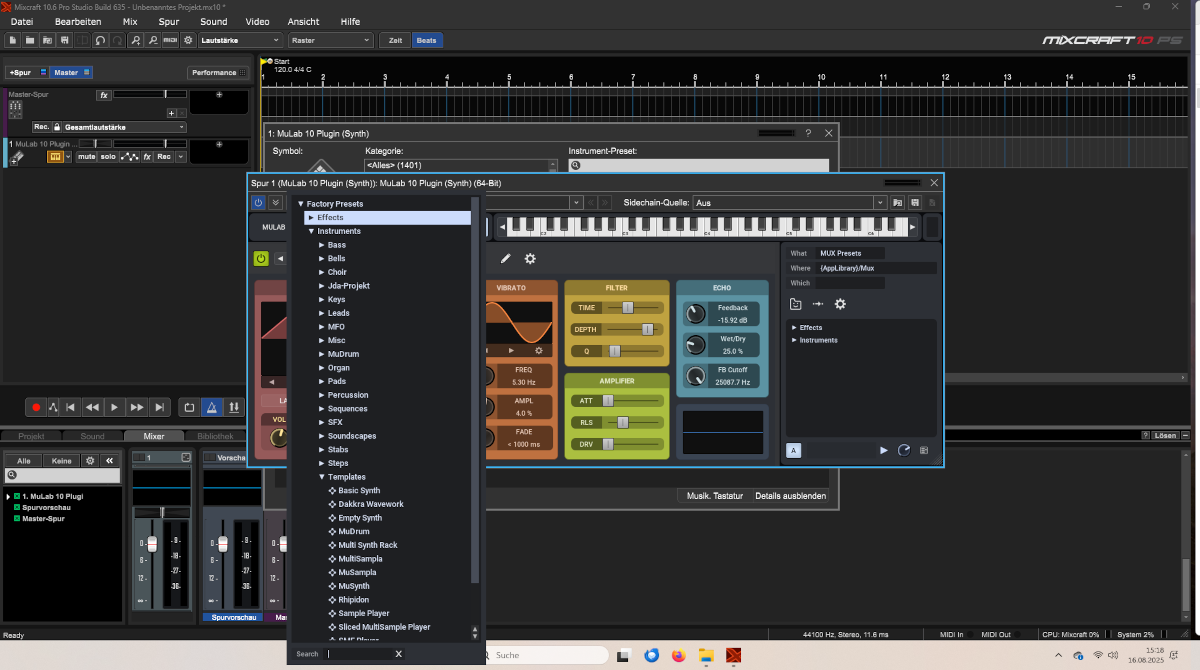1200x670 pixels.
Task: Switch to the Bibliothek tab
Action: pyautogui.click(x=215, y=436)
